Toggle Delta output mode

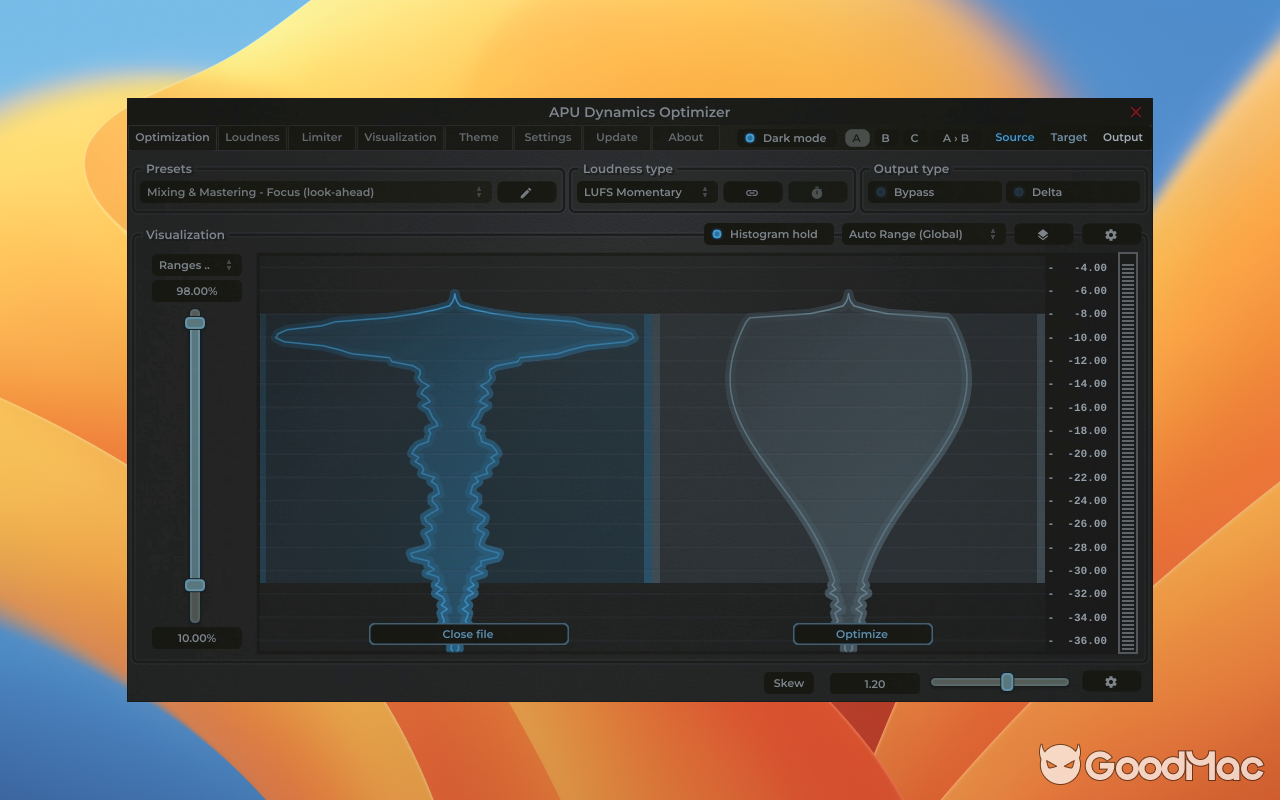pyautogui.click(x=1074, y=191)
